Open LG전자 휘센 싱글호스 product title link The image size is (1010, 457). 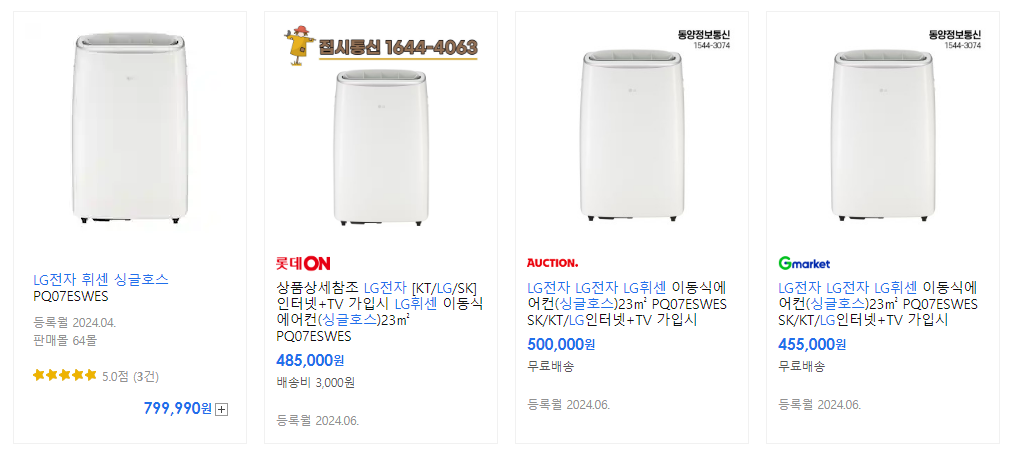click(100, 288)
